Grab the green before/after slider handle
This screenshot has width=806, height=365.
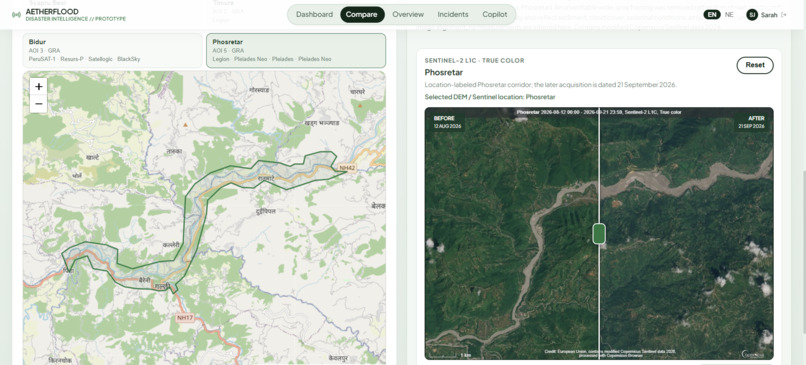tap(599, 233)
